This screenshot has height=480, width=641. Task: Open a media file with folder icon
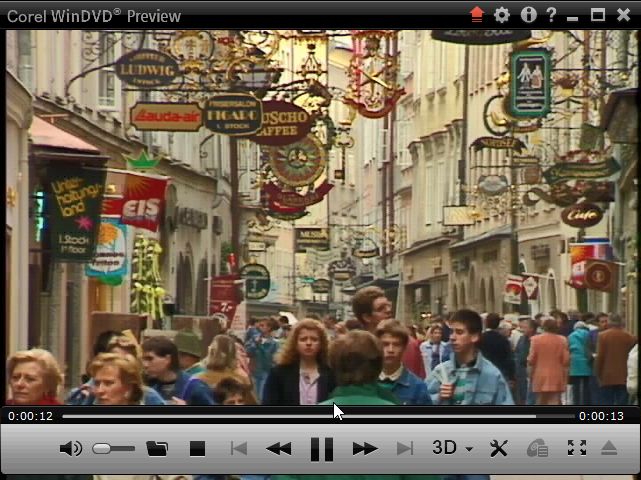pyautogui.click(x=157, y=449)
